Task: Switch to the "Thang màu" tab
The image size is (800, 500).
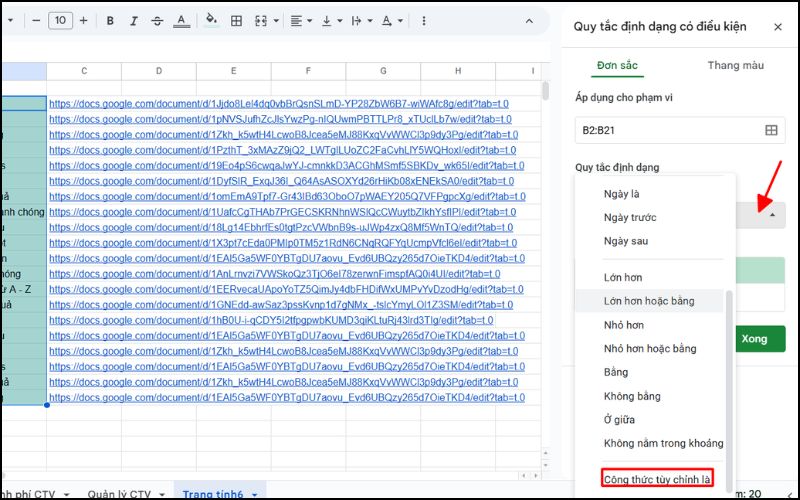Action: tap(735, 65)
